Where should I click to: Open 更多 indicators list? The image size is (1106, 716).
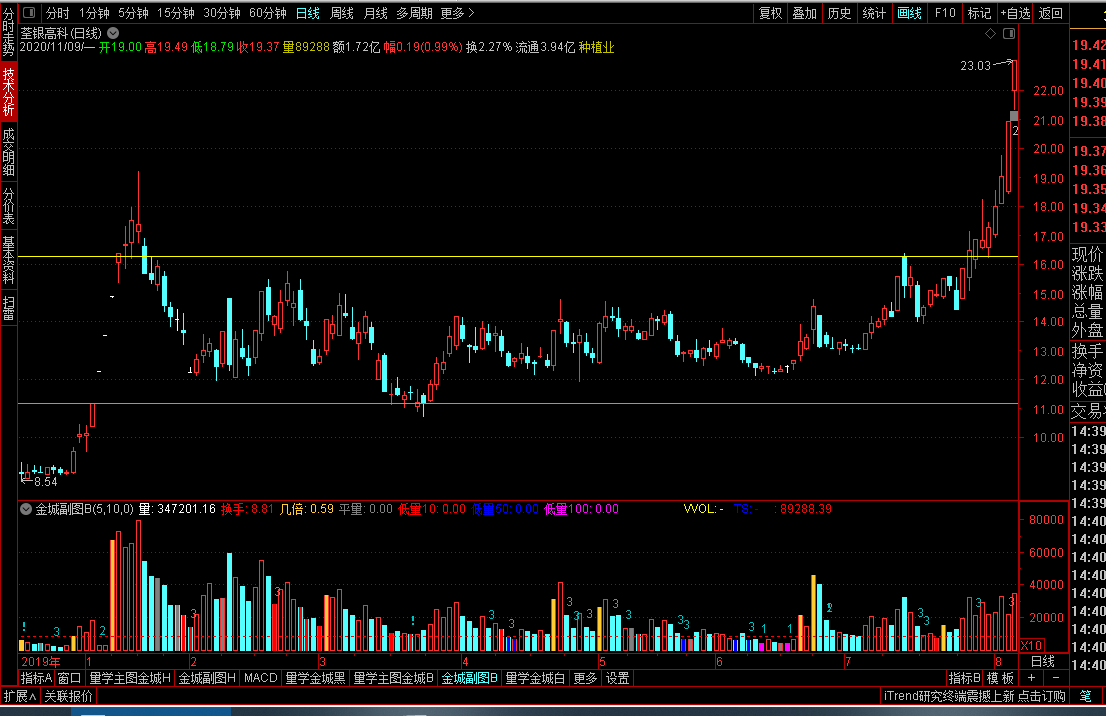click(x=585, y=679)
